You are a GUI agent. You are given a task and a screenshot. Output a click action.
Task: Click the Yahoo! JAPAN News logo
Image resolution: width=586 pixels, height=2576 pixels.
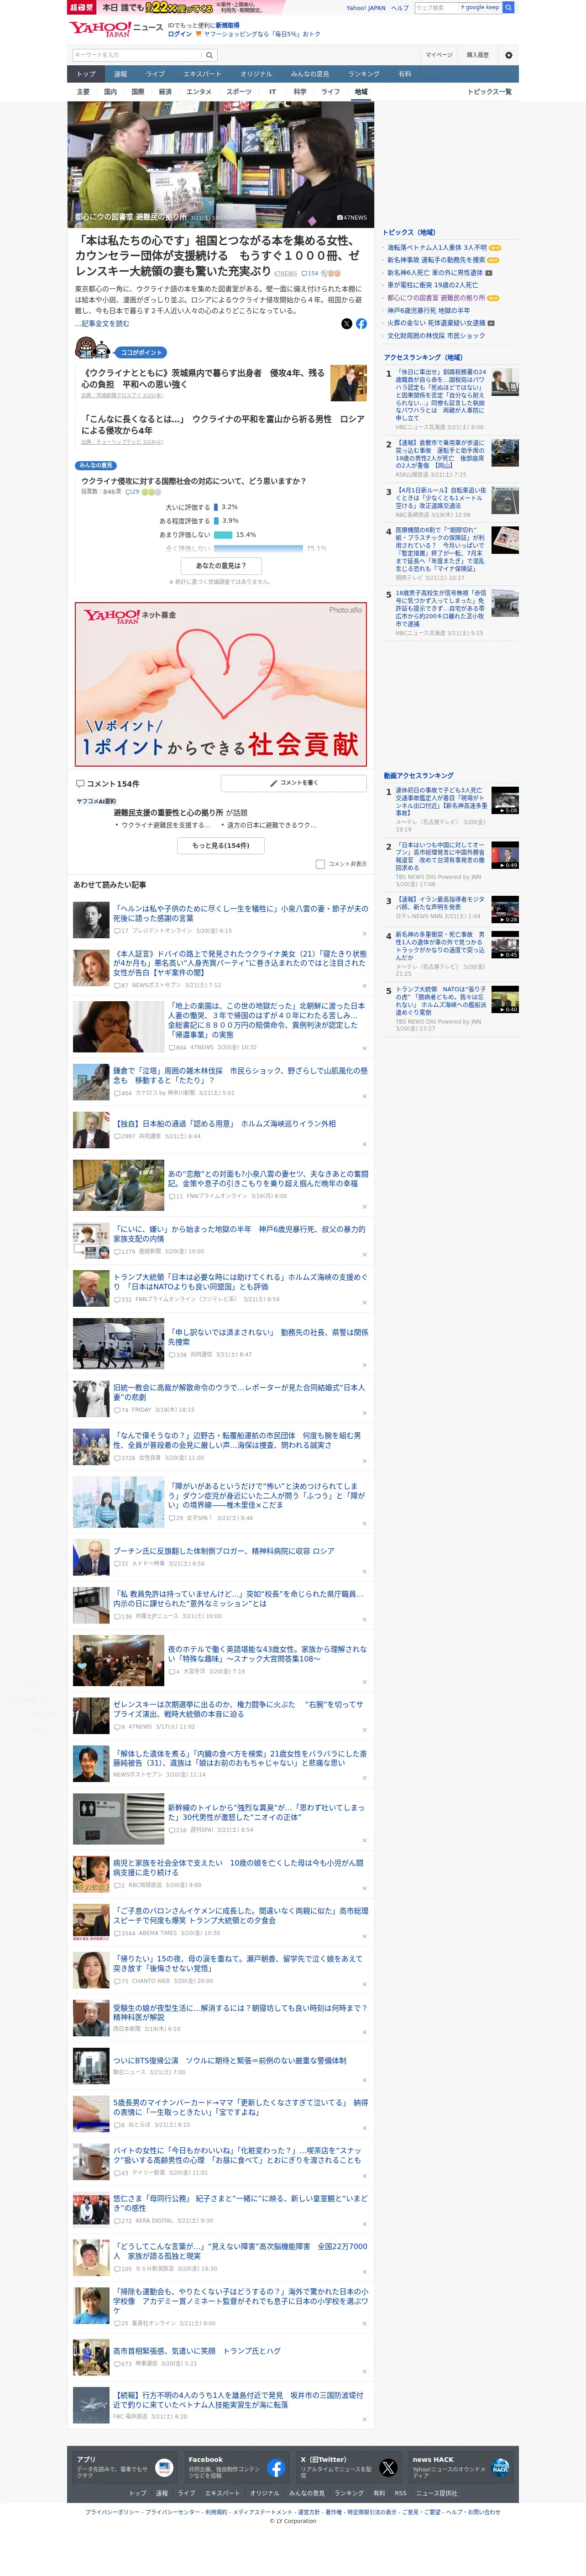coord(116,29)
